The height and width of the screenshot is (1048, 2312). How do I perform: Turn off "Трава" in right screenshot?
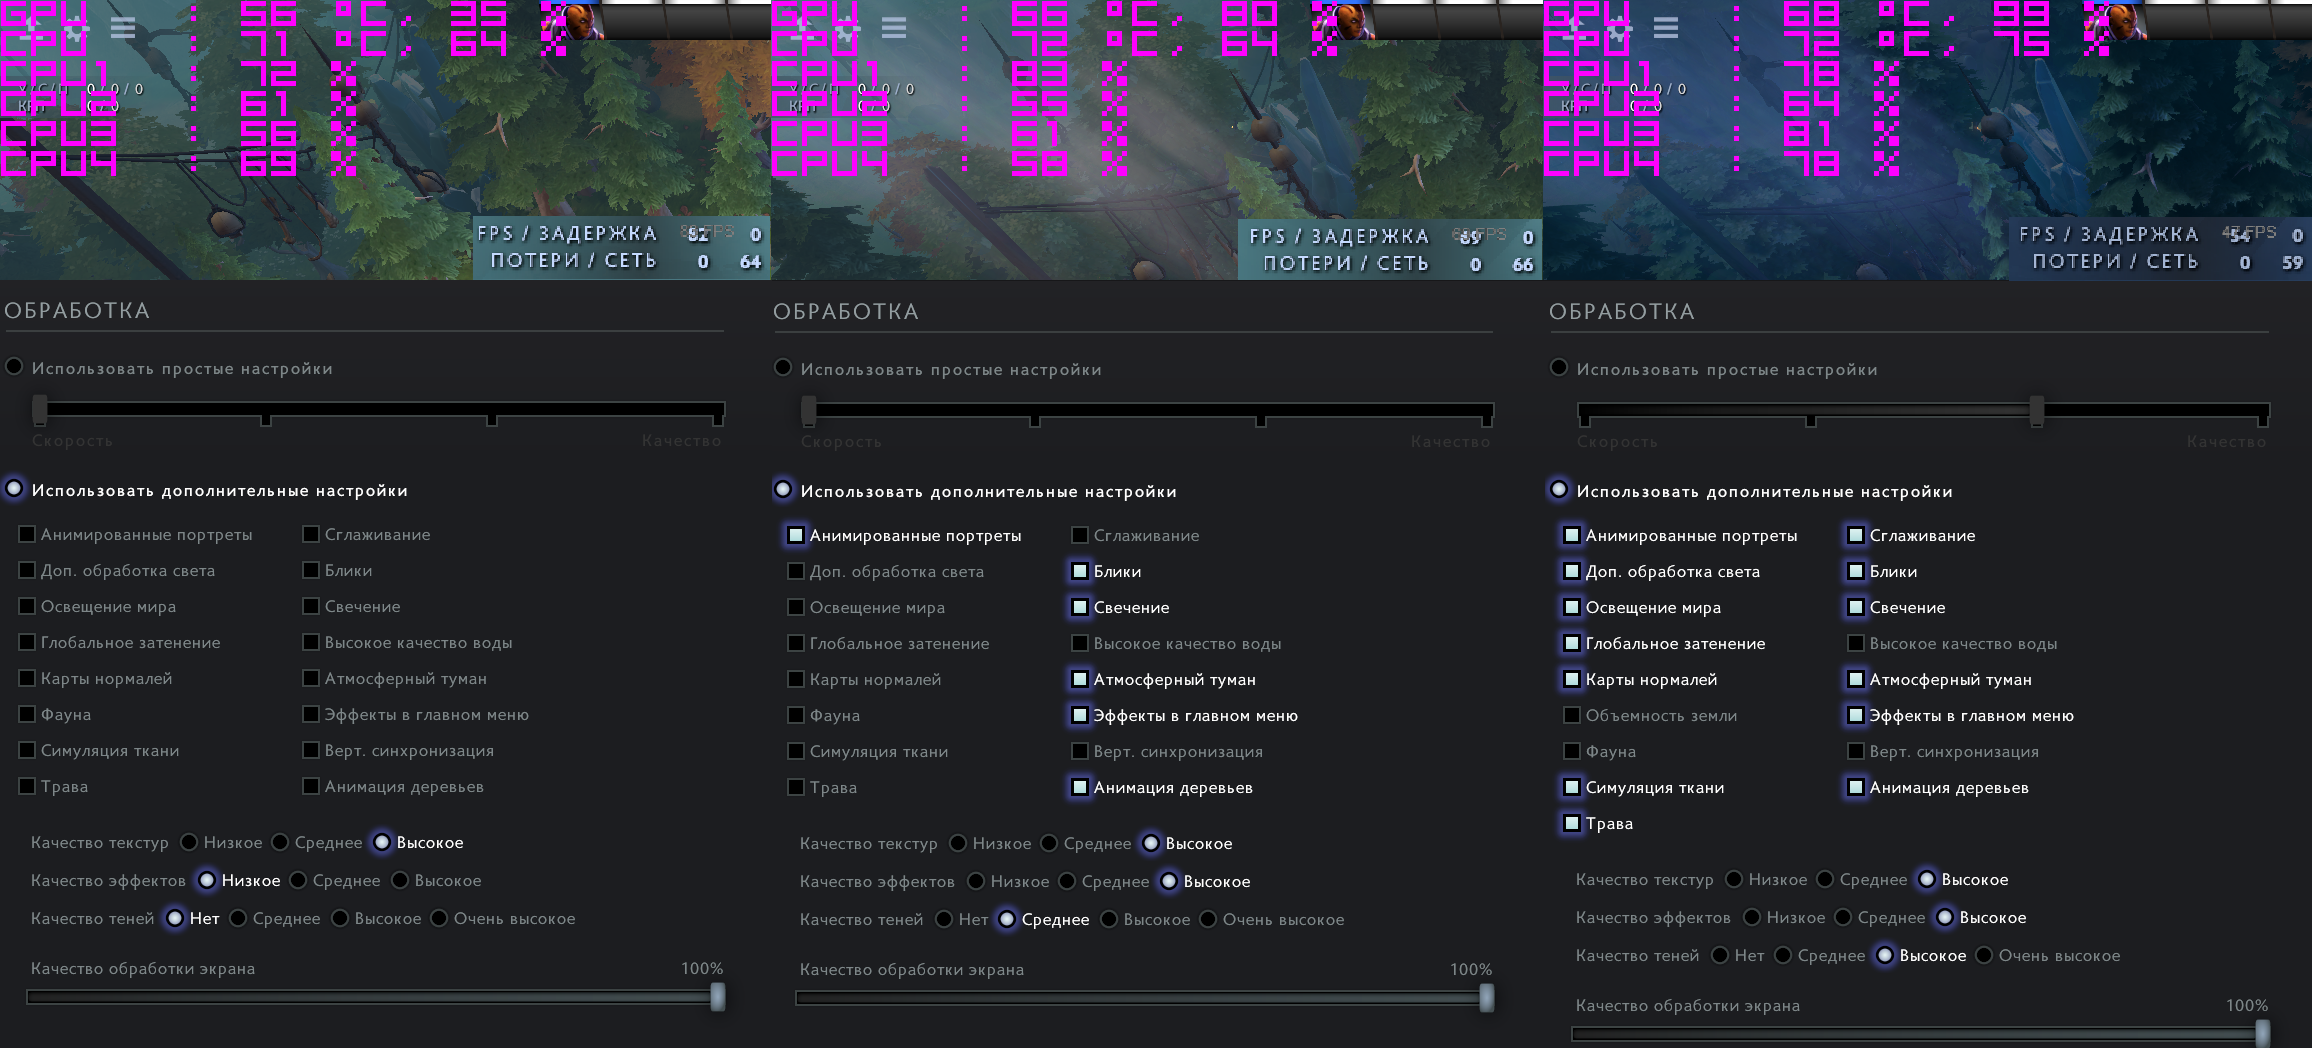click(1572, 824)
